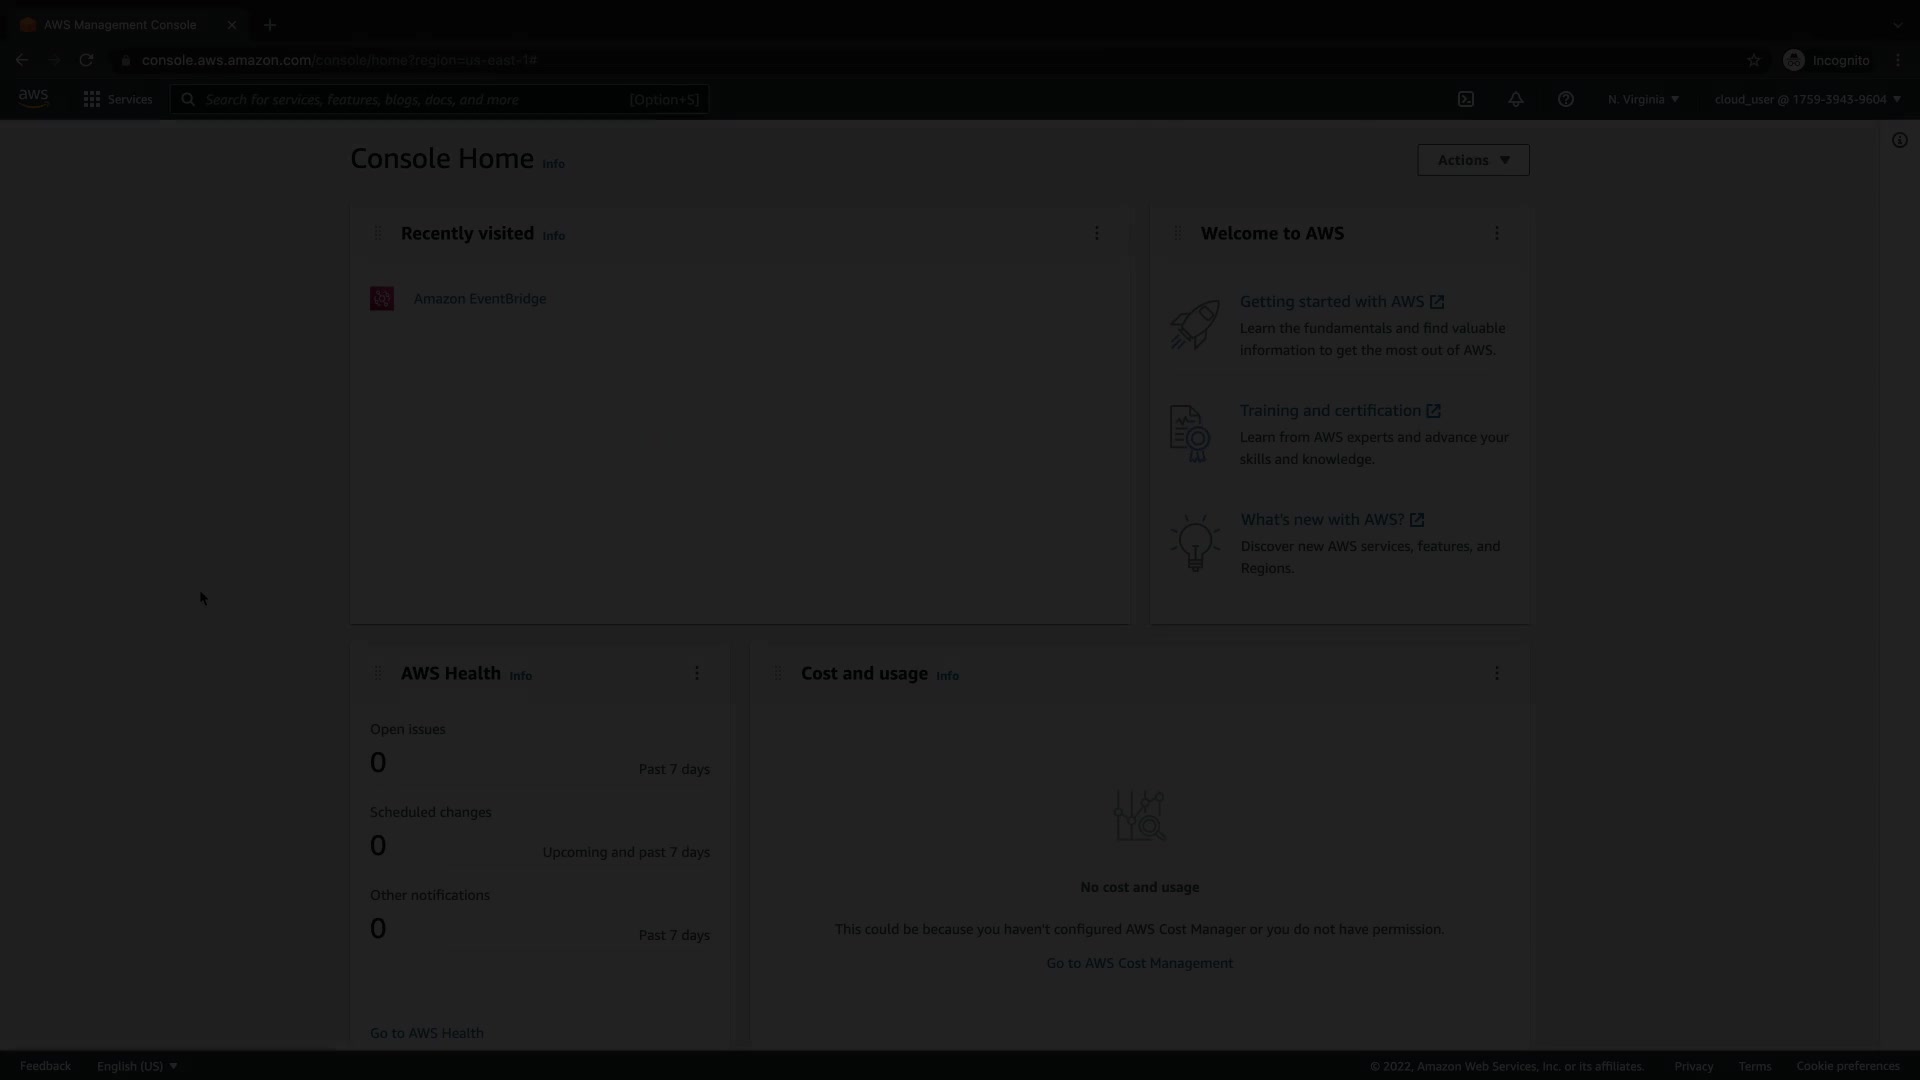The image size is (1920, 1080).
Task: Open the CloudShell terminal icon
Action: click(x=1466, y=99)
